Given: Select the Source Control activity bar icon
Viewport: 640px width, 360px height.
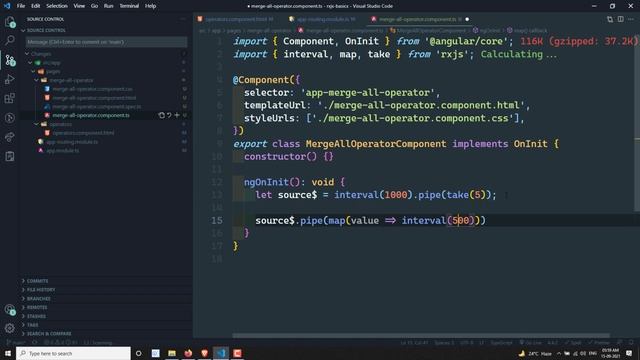Looking at the screenshot, I should pyautogui.click(x=10, y=60).
